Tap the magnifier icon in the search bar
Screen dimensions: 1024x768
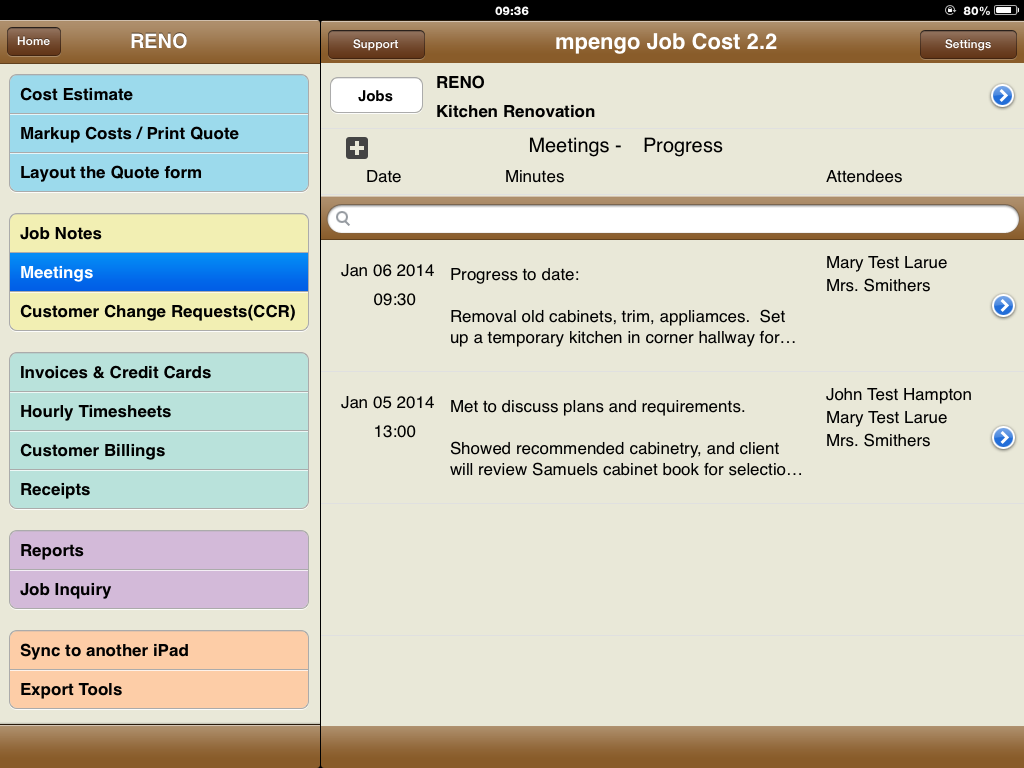(343, 219)
